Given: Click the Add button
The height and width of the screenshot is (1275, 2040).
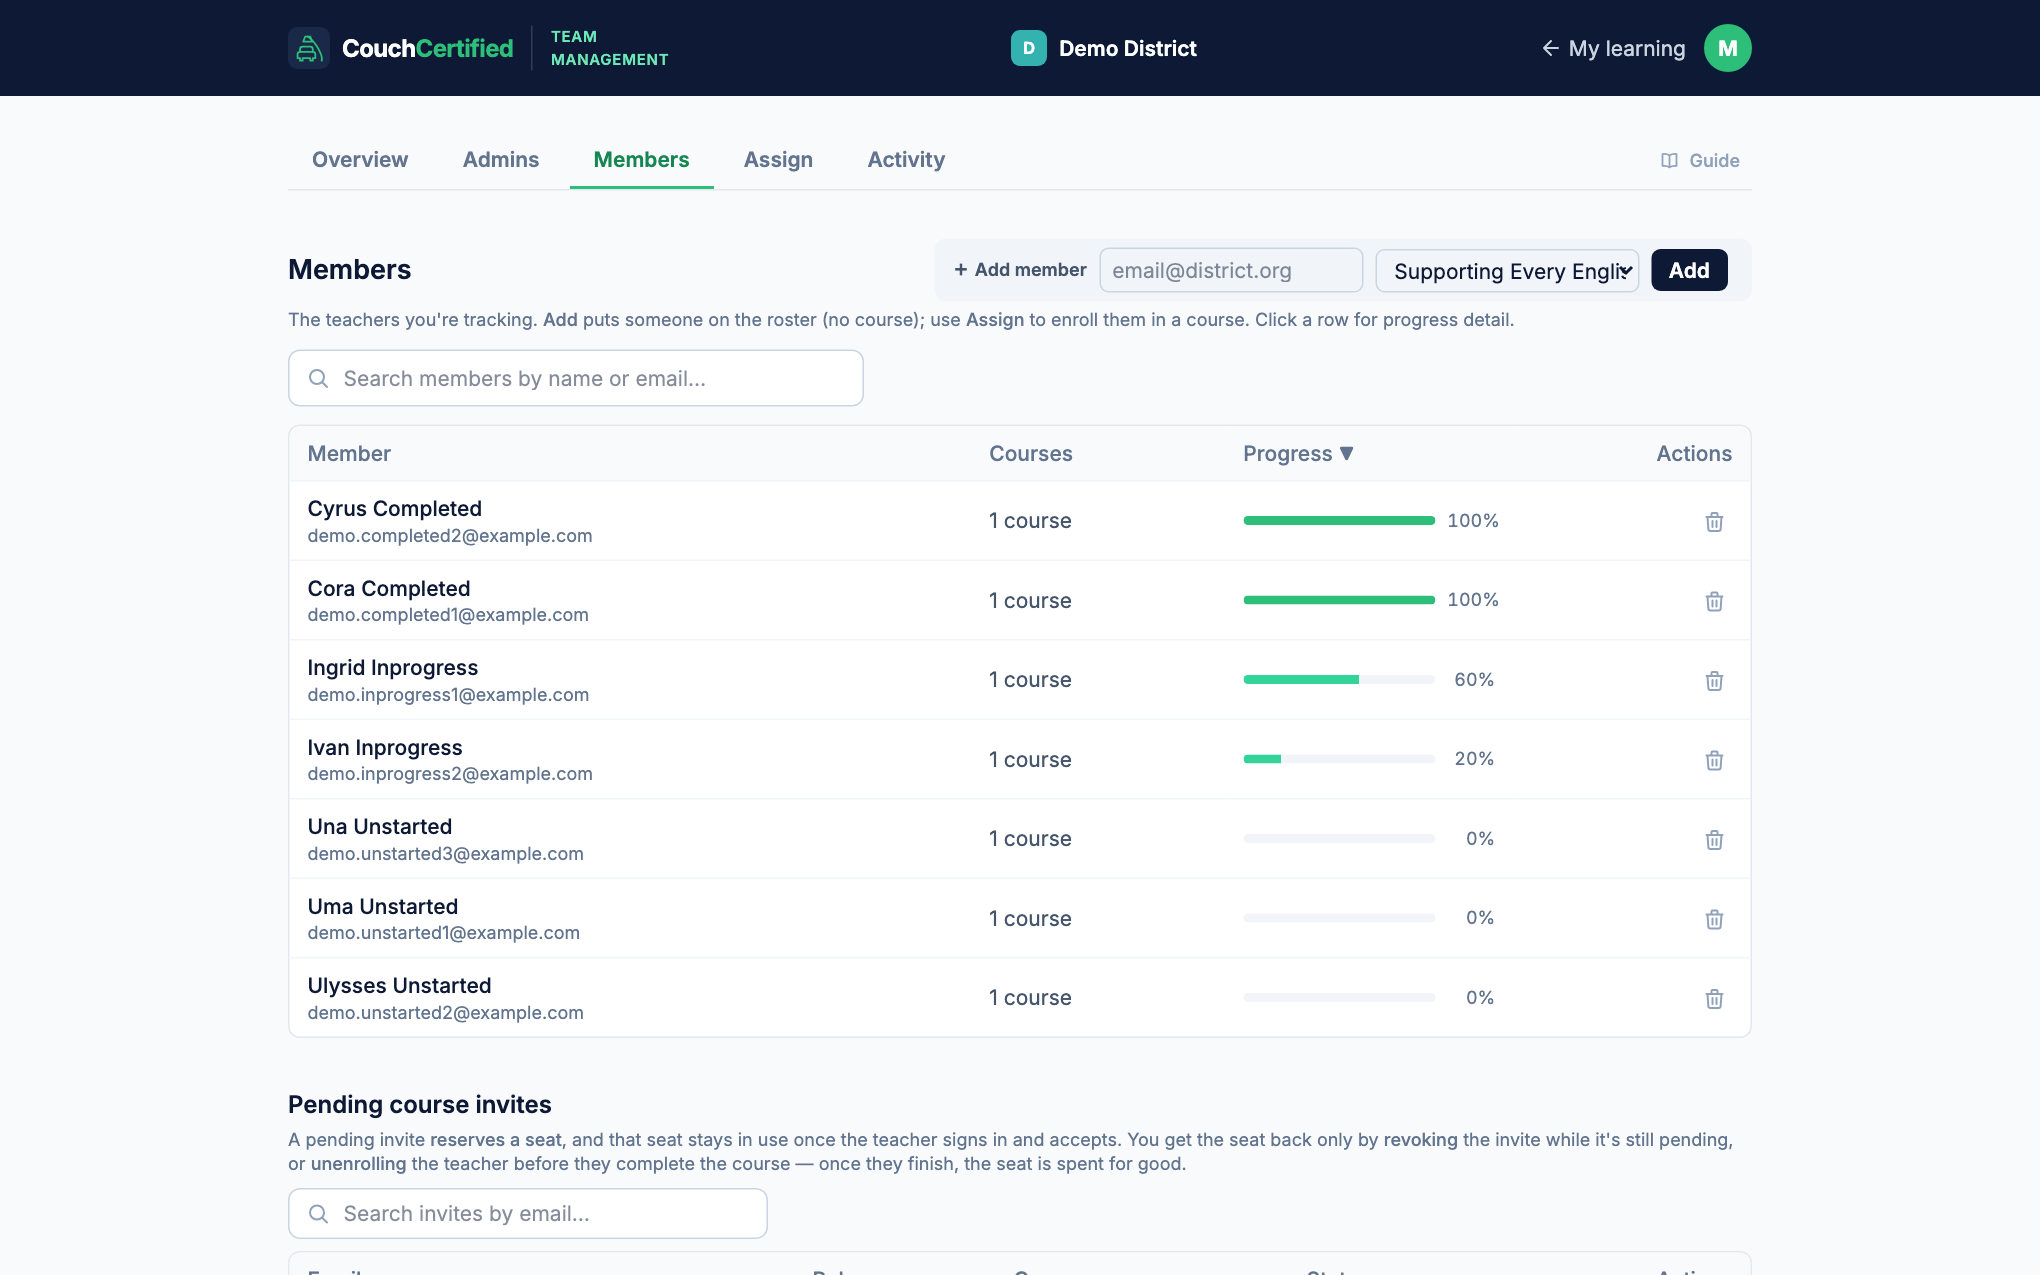Looking at the screenshot, I should 1689,270.
